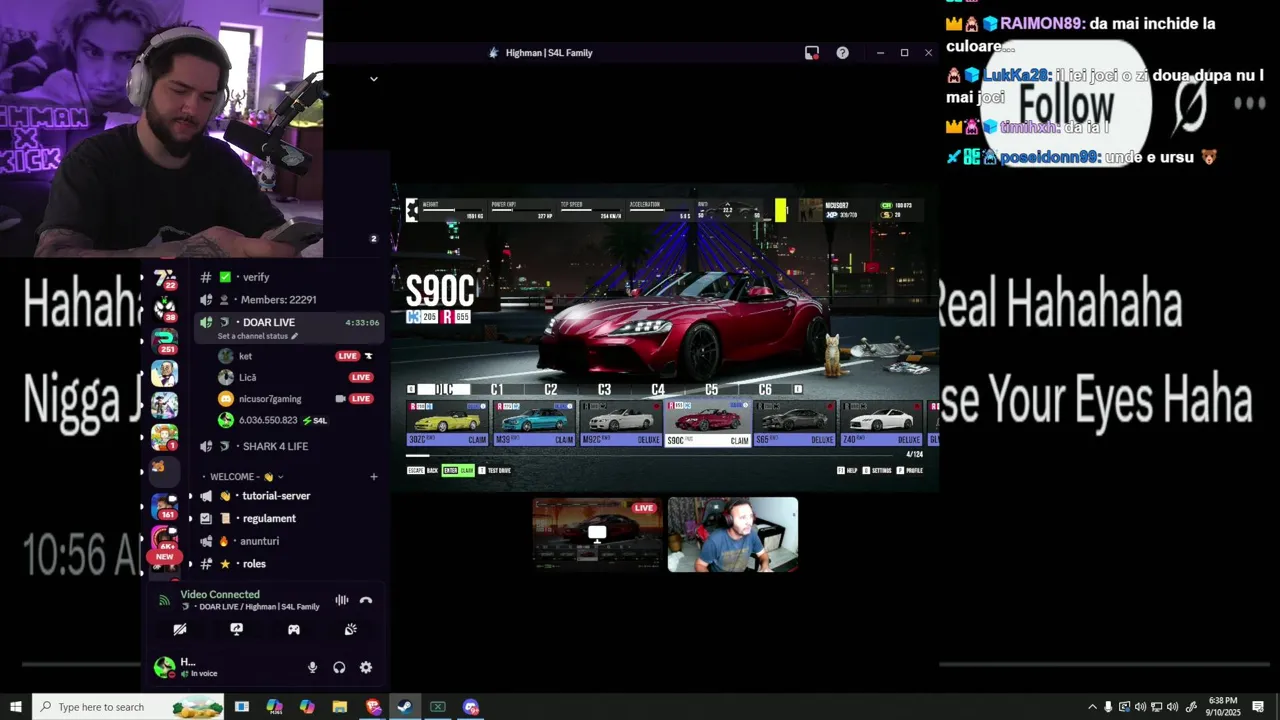The height and width of the screenshot is (720, 1280).
Task: Select the white Z40 car card
Action: point(881,424)
